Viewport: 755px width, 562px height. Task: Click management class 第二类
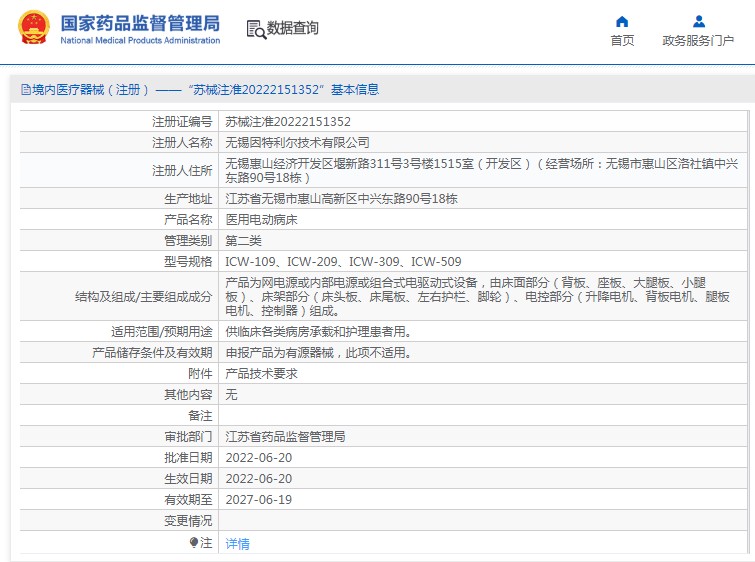pyautogui.click(x=243, y=240)
